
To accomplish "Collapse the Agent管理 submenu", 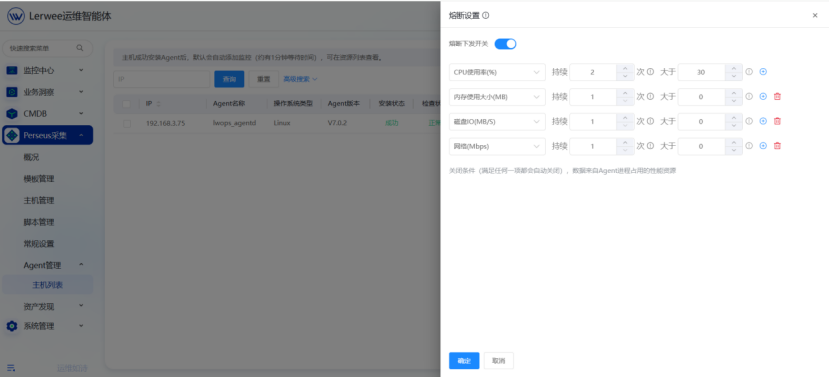I will (x=81, y=265).
